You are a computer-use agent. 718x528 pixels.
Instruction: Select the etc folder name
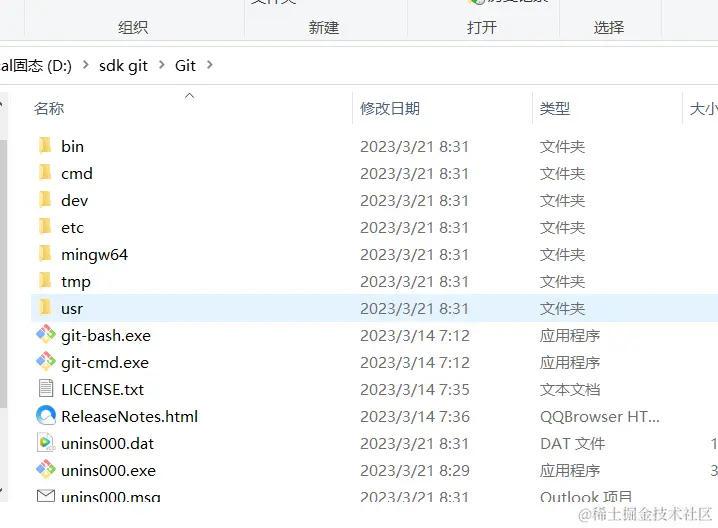click(72, 228)
